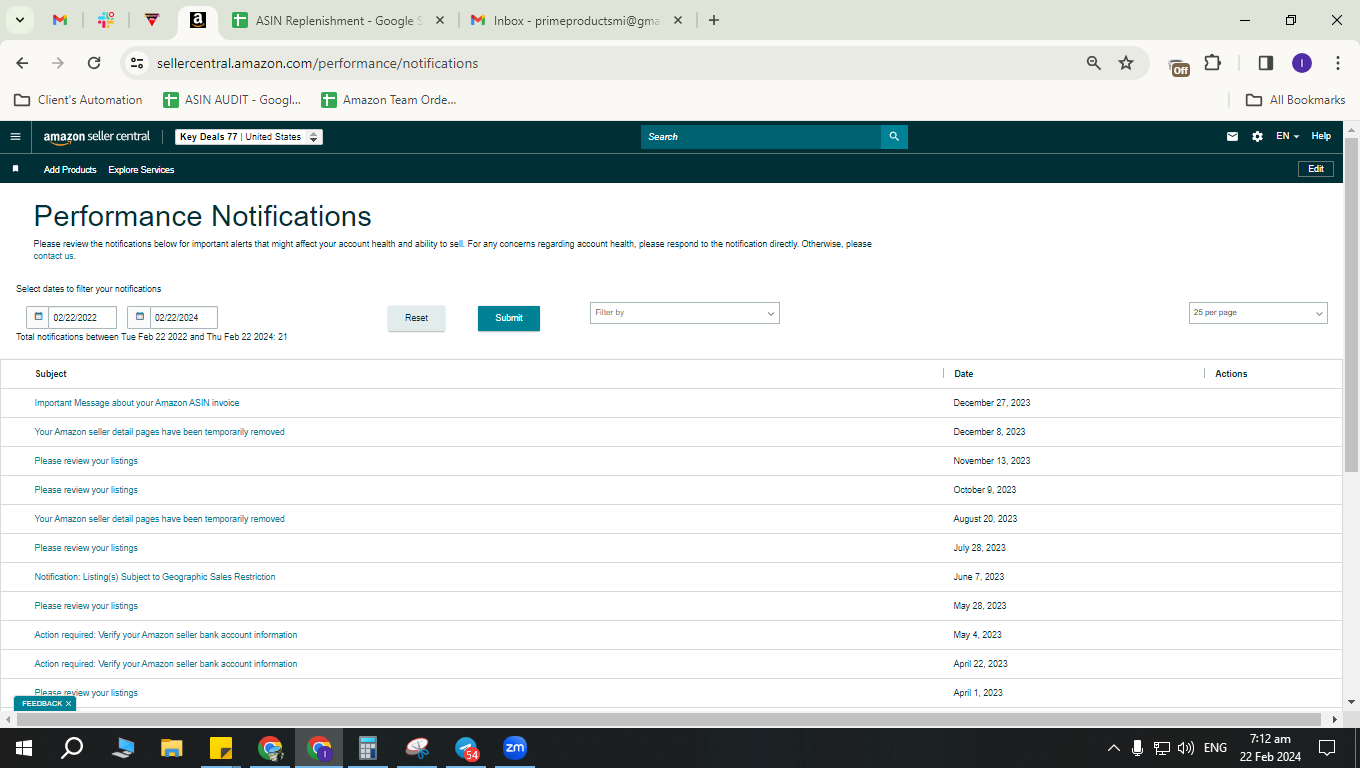Show hidden system tray icons
This screenshot has width=1360, height=768.
point(1113,748)
